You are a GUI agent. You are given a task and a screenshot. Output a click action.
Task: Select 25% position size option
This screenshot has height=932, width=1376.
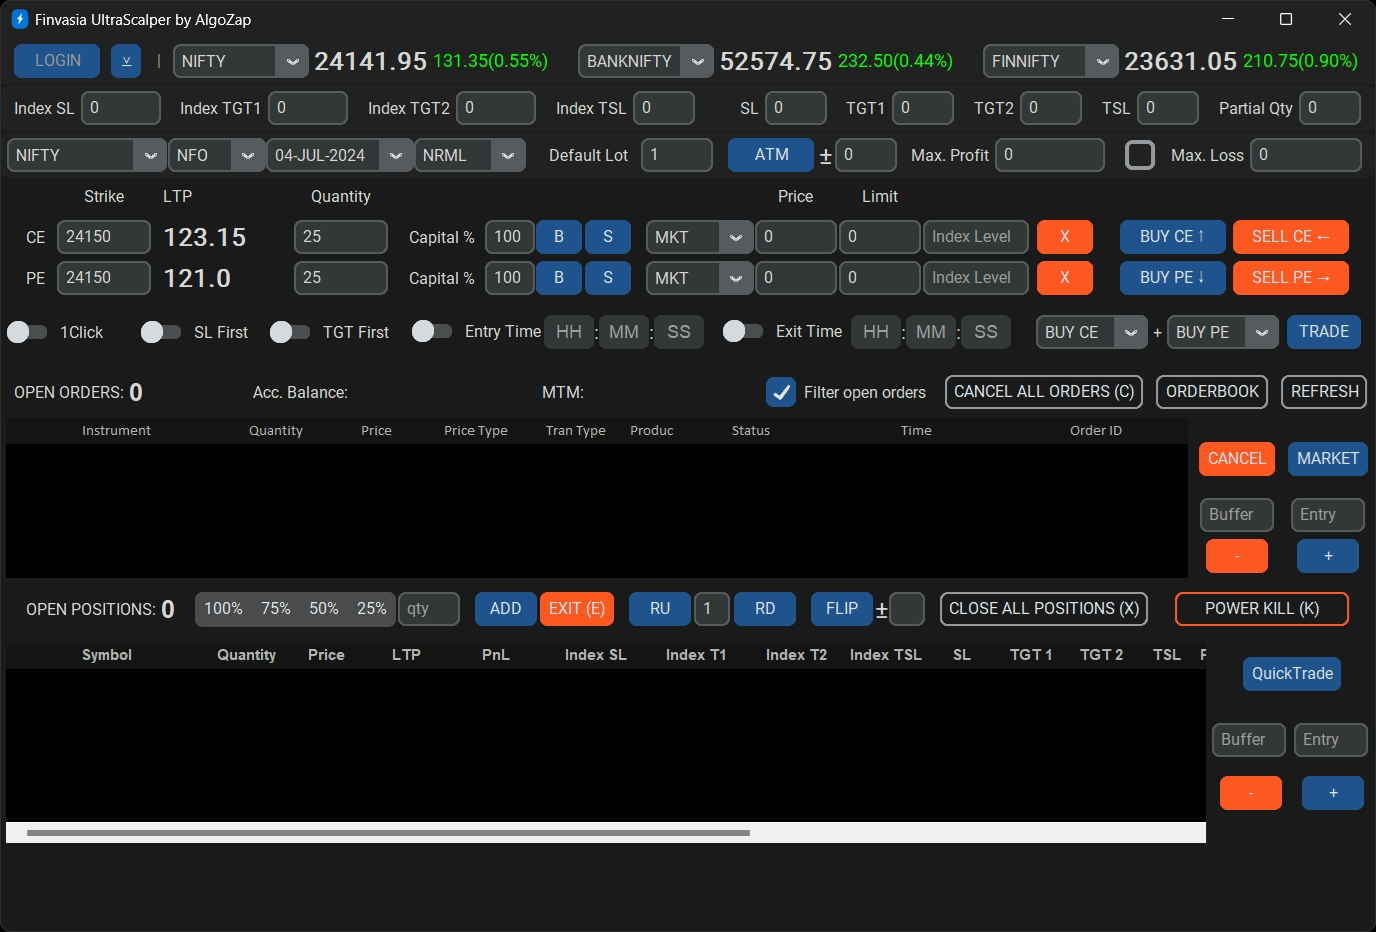pyautogui.click(x=372, y=609)
